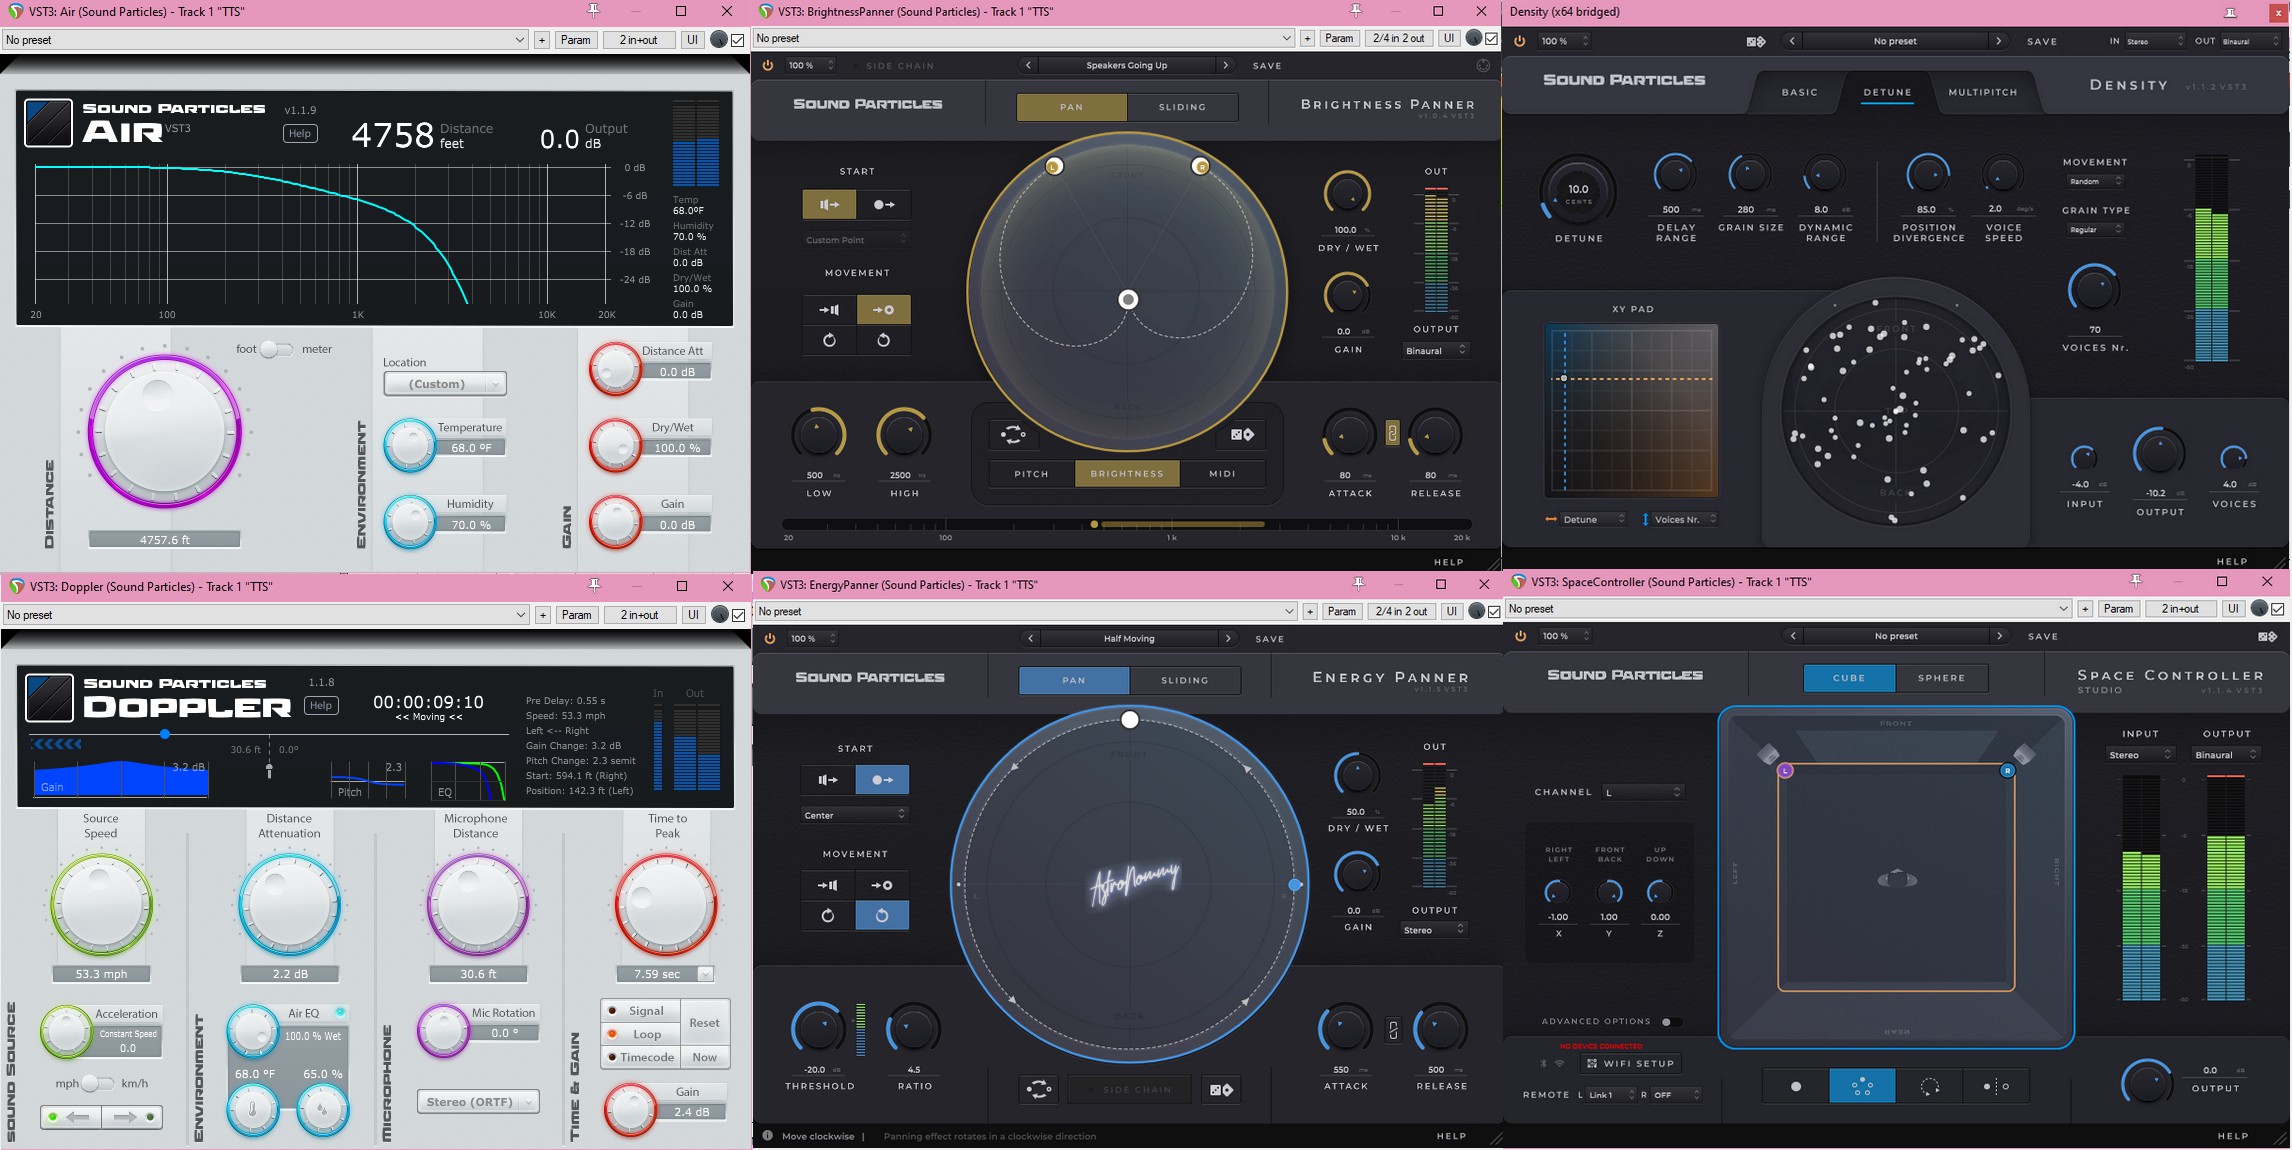
Task: Open the Channel L dropdown in SpaceController
Action: (1643, 792)
